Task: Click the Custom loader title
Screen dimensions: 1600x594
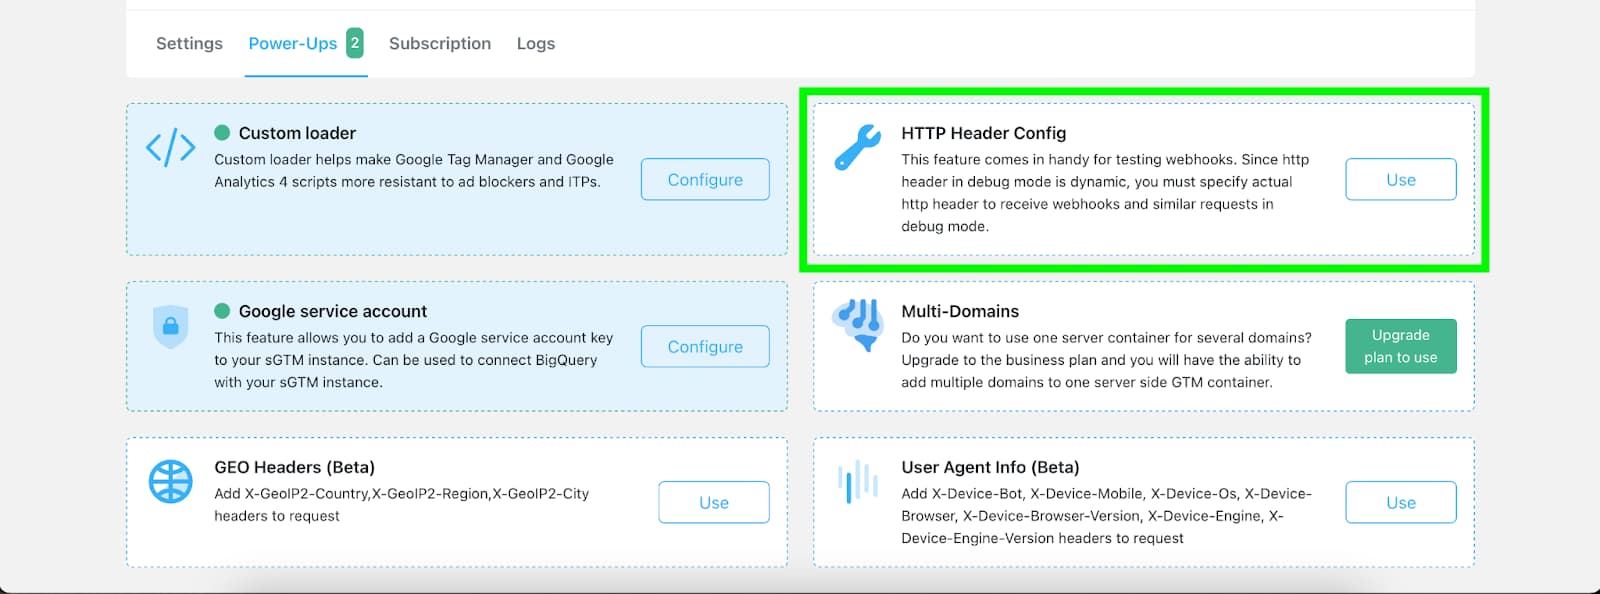Action: pyautogui.click(x=297, y=133)
